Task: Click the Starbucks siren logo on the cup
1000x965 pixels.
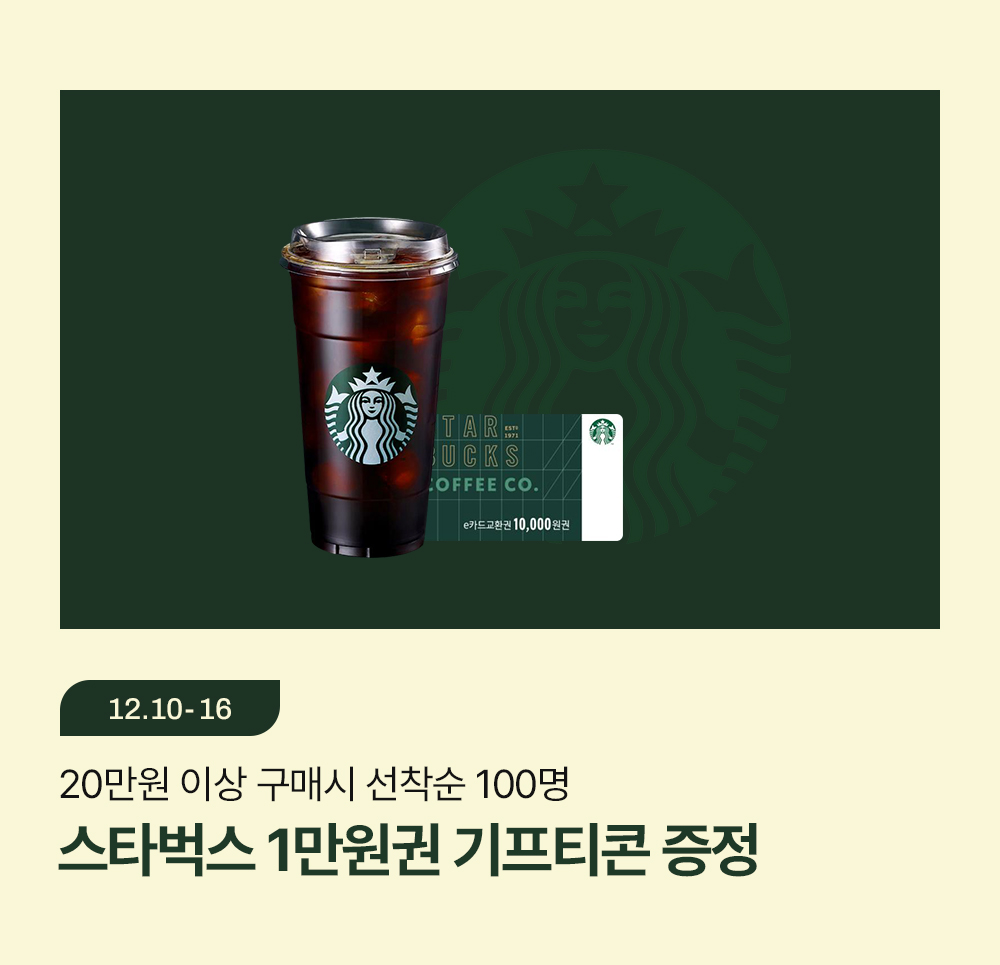Action: point(371,415)
